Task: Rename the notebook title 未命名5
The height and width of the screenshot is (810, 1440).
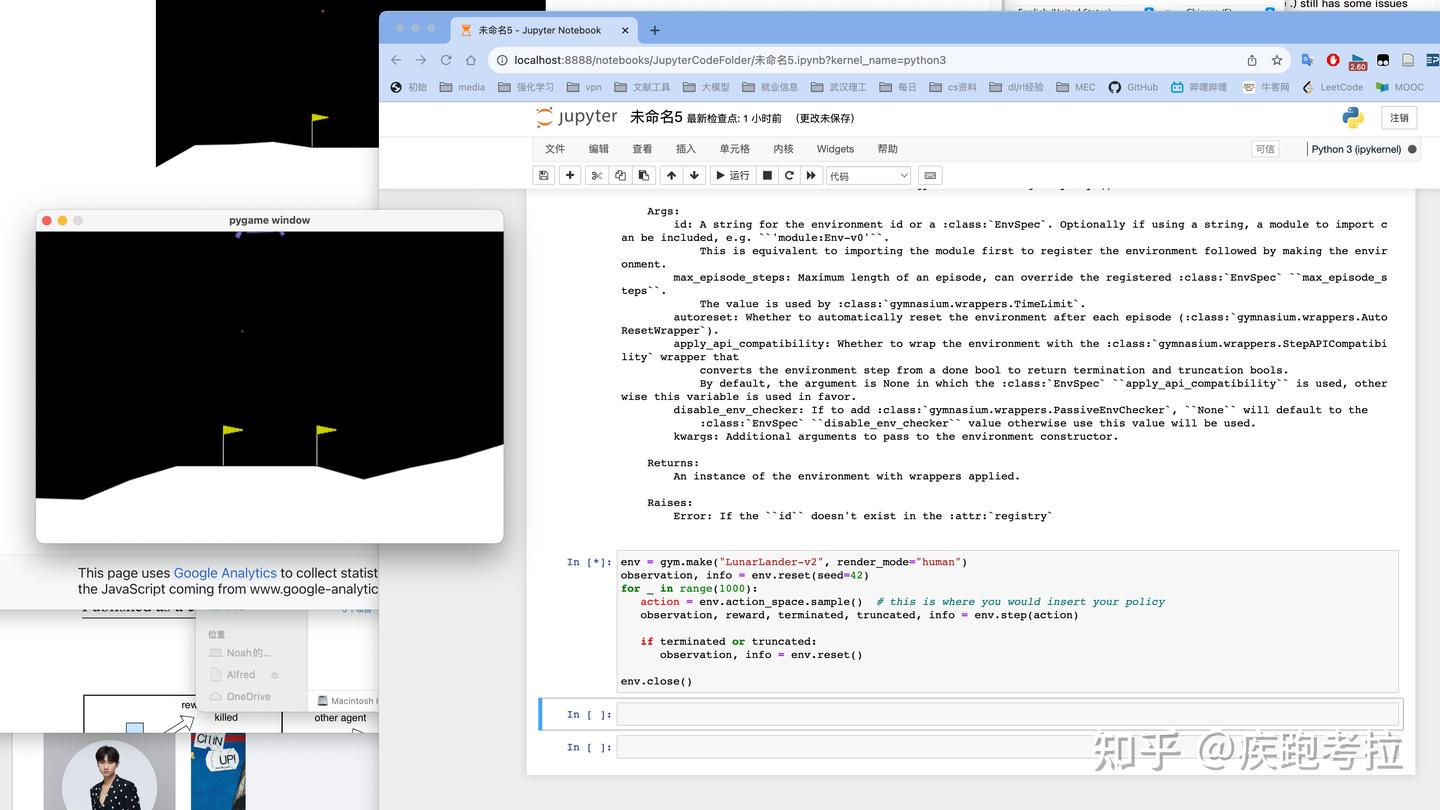Action: 656,117
